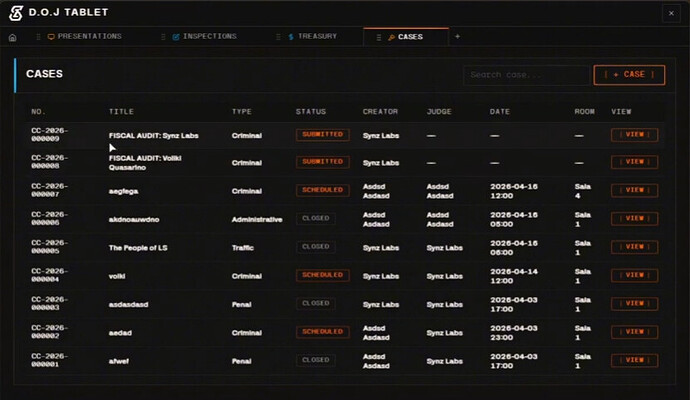Click case number CC-2026-000001
690x400 pixels.
coord(49,360)
